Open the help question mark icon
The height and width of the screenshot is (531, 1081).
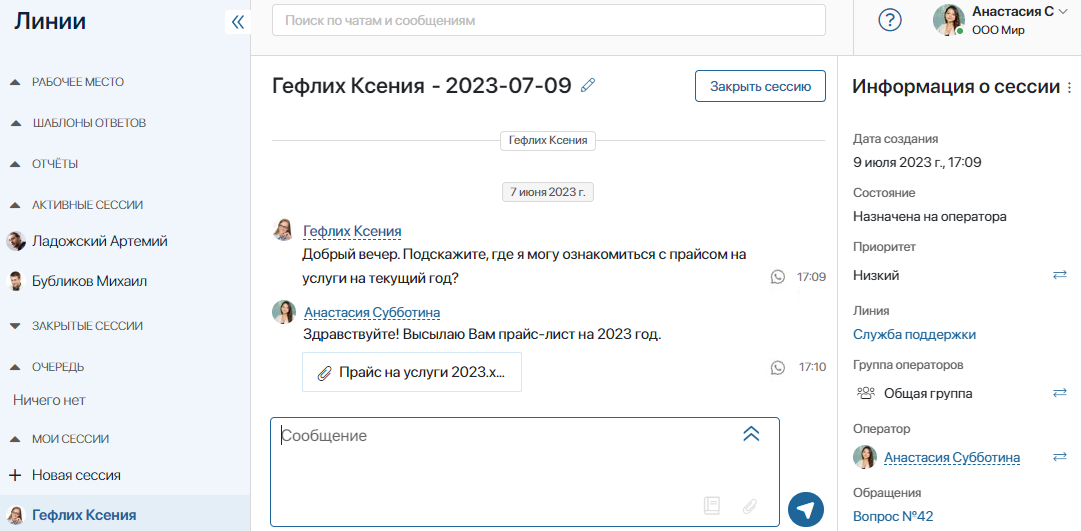(x=890, y=20)
